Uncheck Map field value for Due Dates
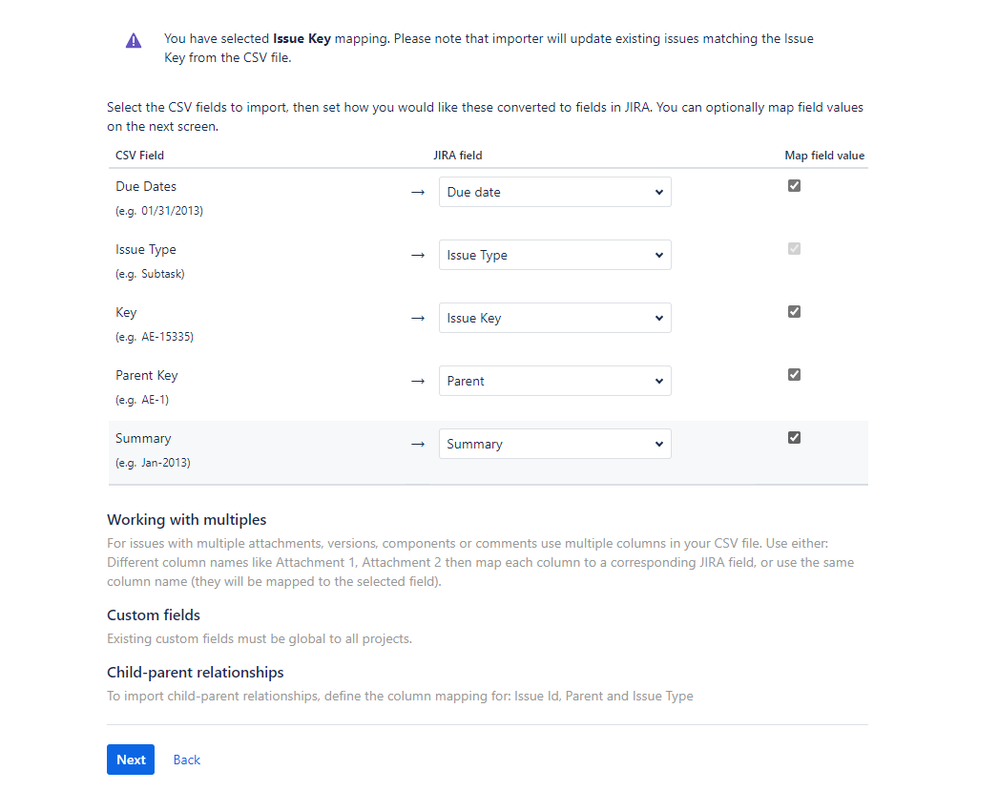The height and width of the screenshot is (792, 999). coord(794,185)
